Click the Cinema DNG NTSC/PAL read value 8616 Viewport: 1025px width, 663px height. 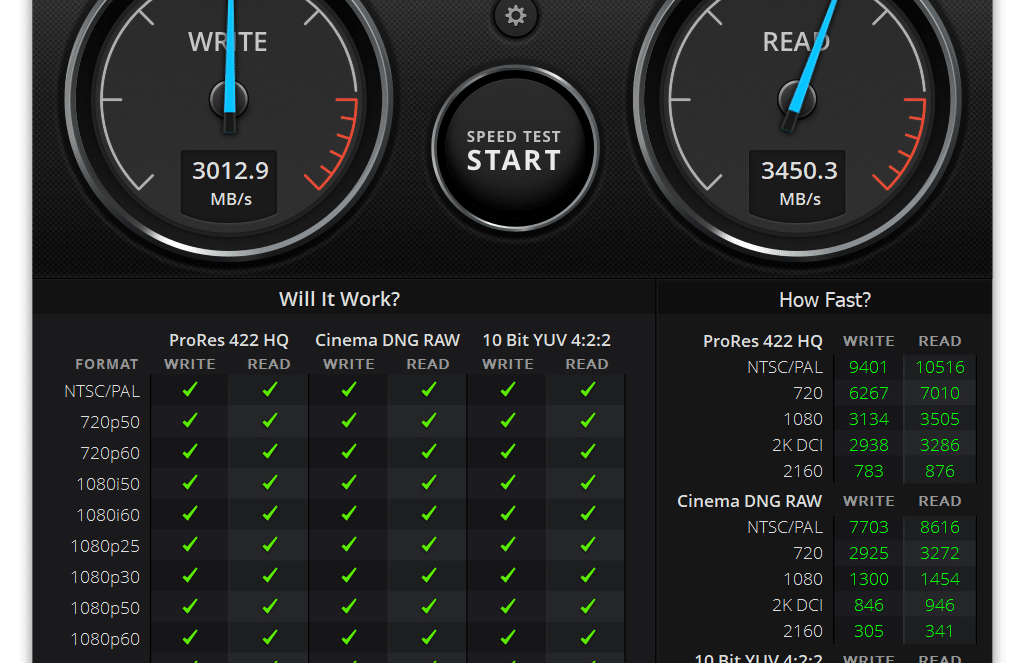(x=940, y=527)
